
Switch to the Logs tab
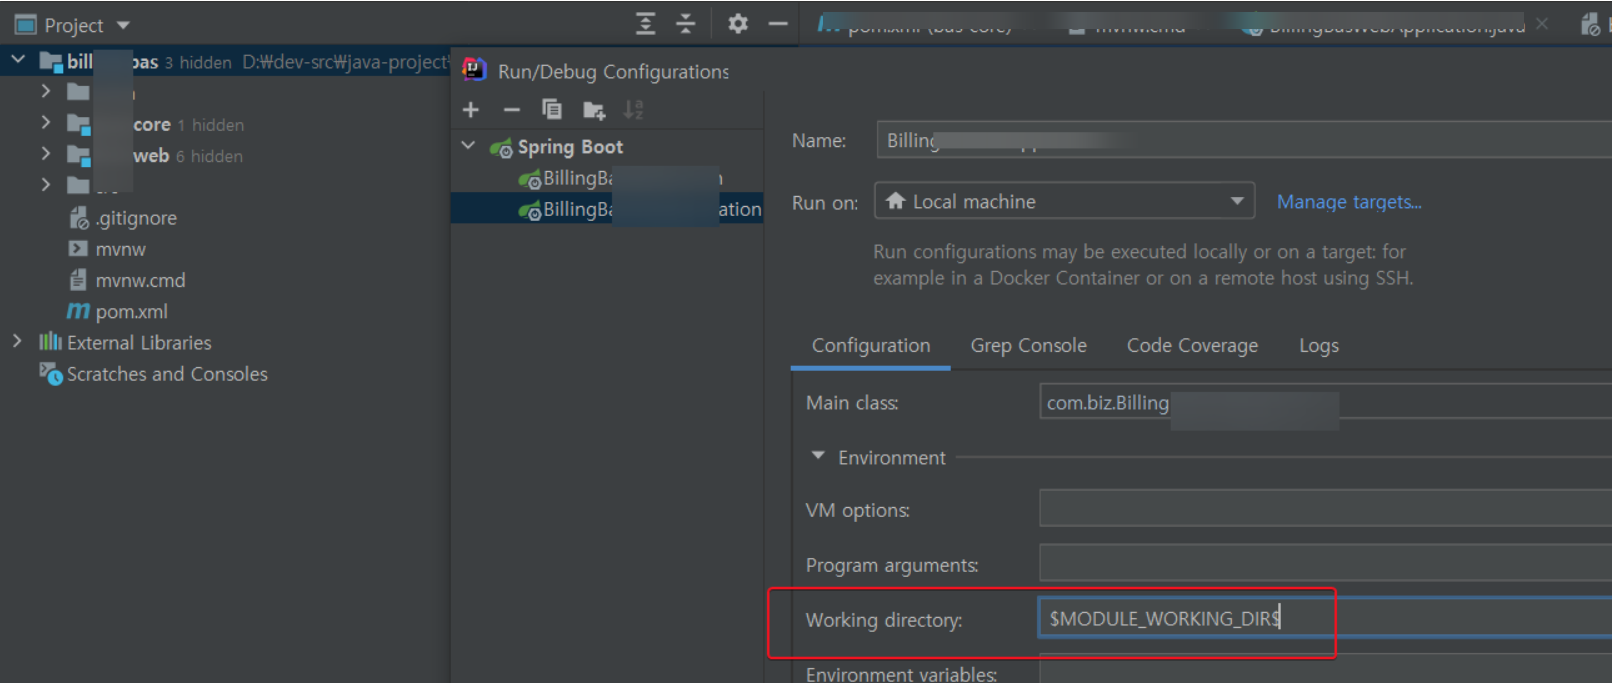click(1318, 345)
